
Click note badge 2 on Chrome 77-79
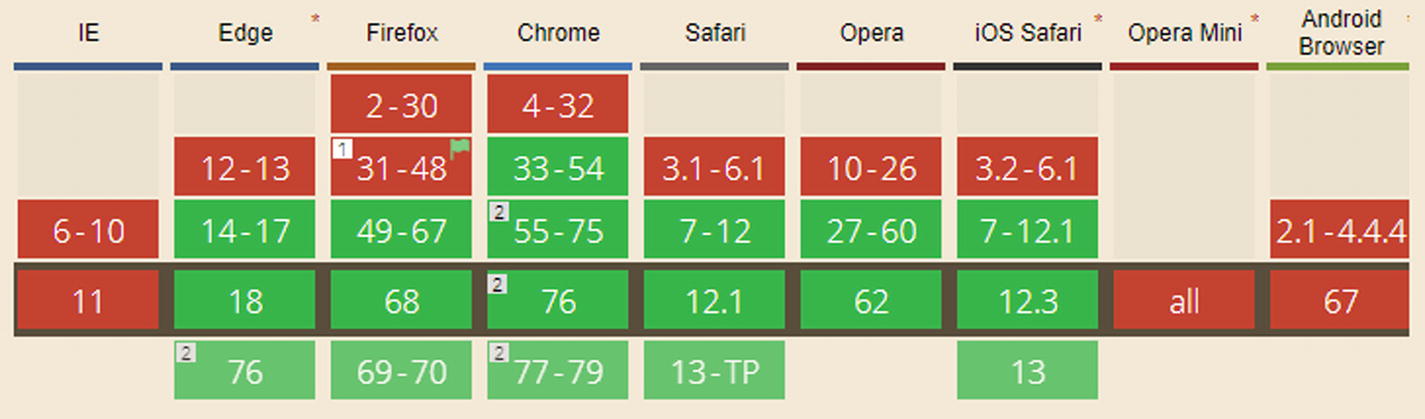[x=497, y=352]
